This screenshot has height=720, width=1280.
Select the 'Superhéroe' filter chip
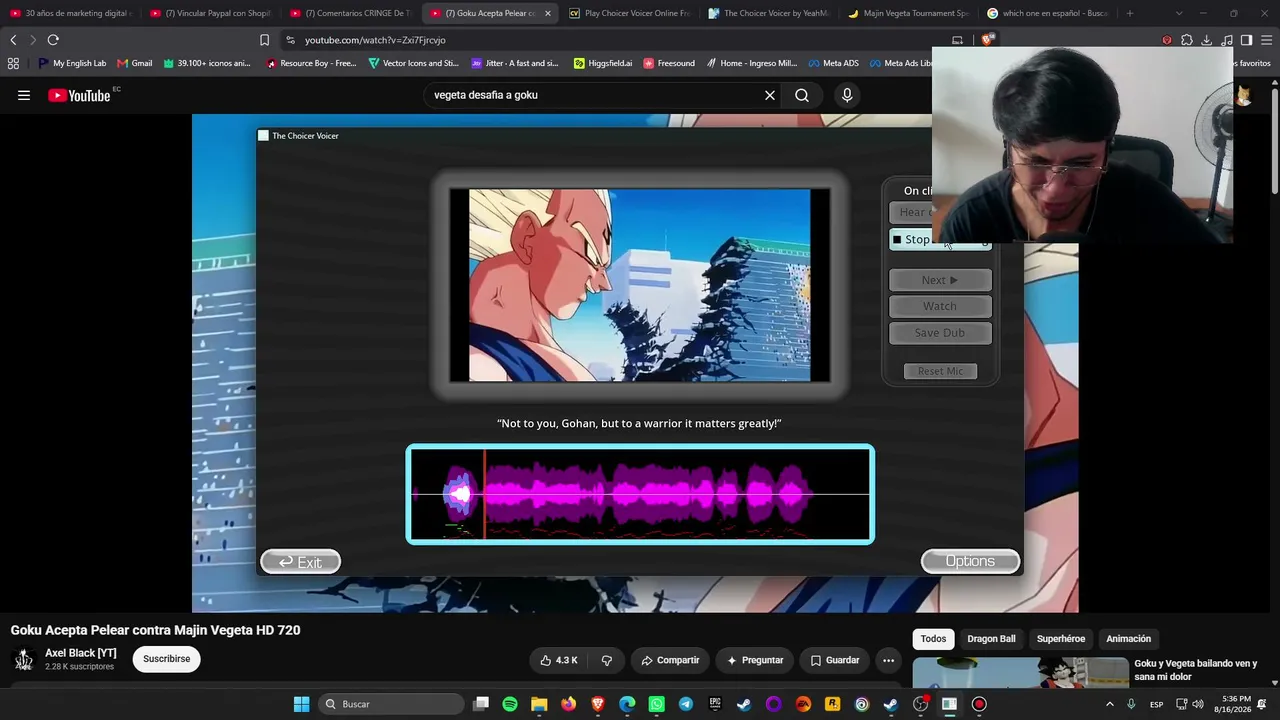(1061, 639)
